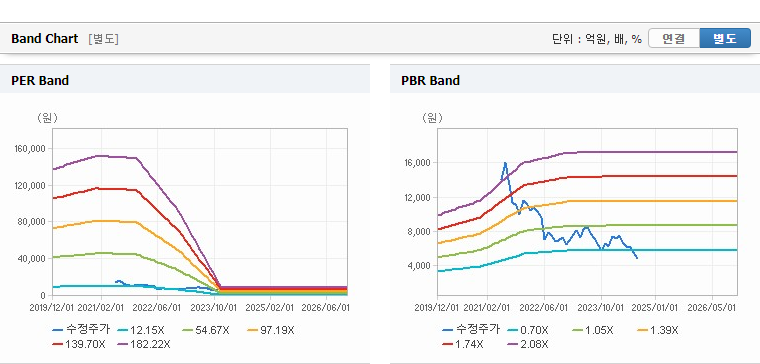Click the (원) unit label above PBR chart
Screen dimensions: 760x364
(x=432, y=118)
